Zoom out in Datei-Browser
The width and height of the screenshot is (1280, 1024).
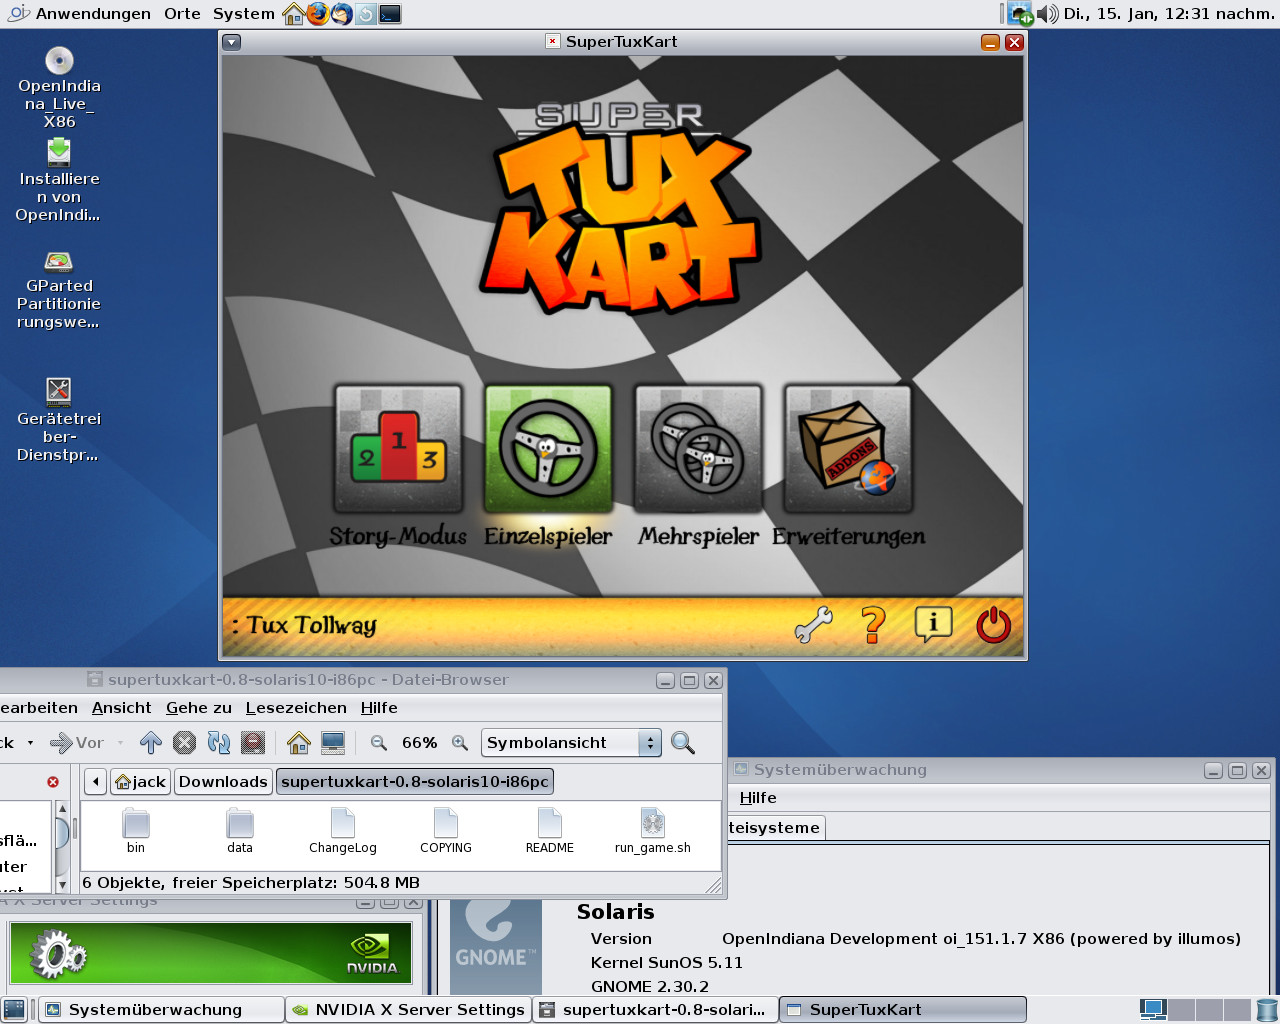pos(378,743)
